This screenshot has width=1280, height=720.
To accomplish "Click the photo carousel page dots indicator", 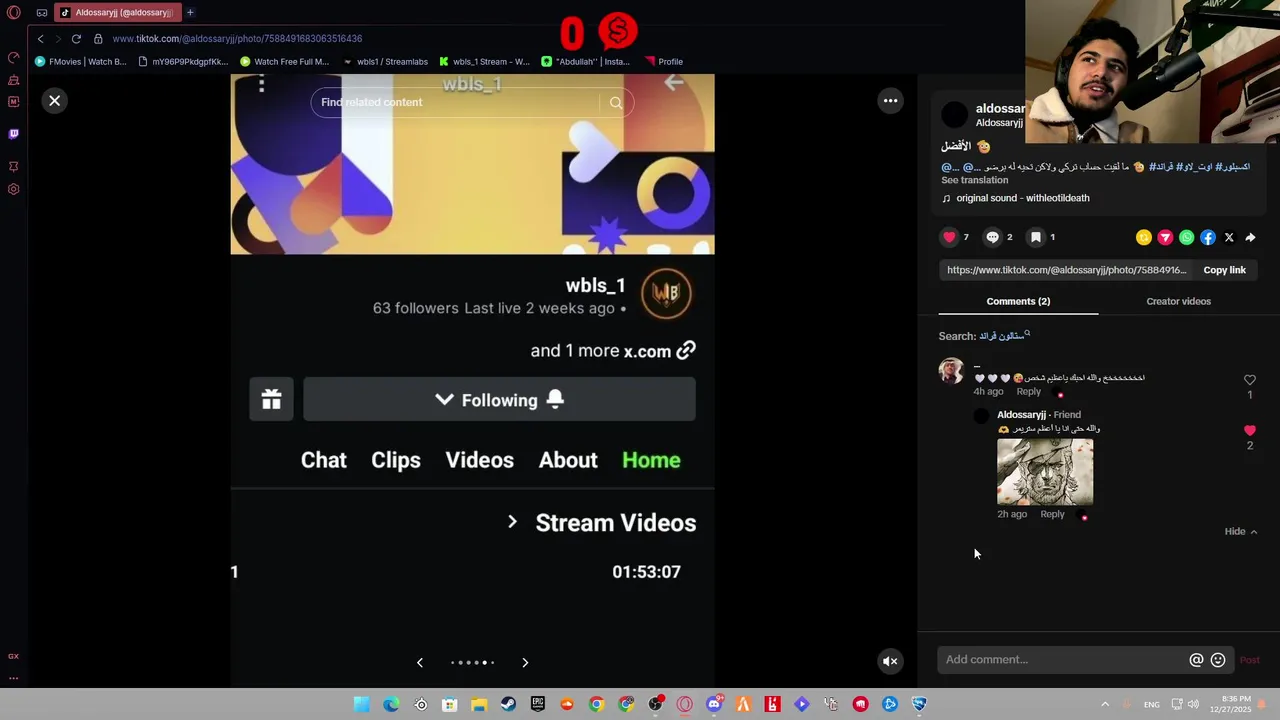I will [x=472, y=662].
